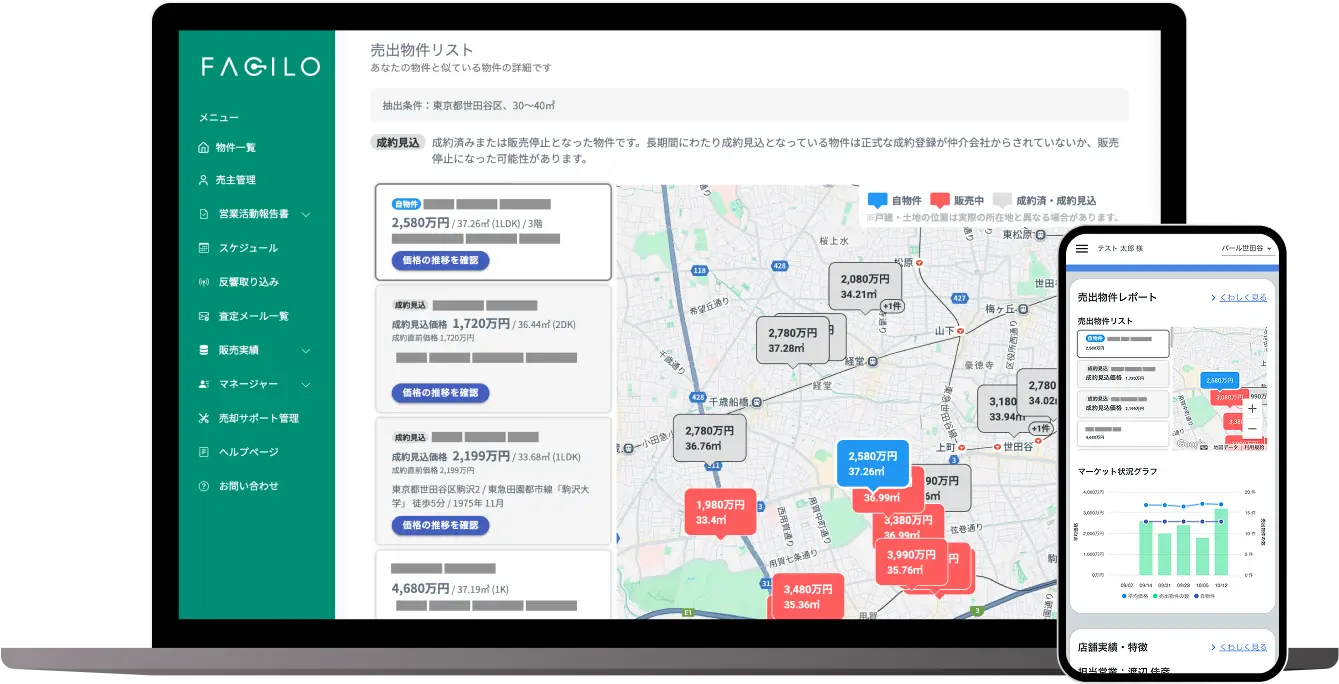Open the hamburger menu on the mobile report
Screen dimensions: 1339x684
(x=1082, y=248)
